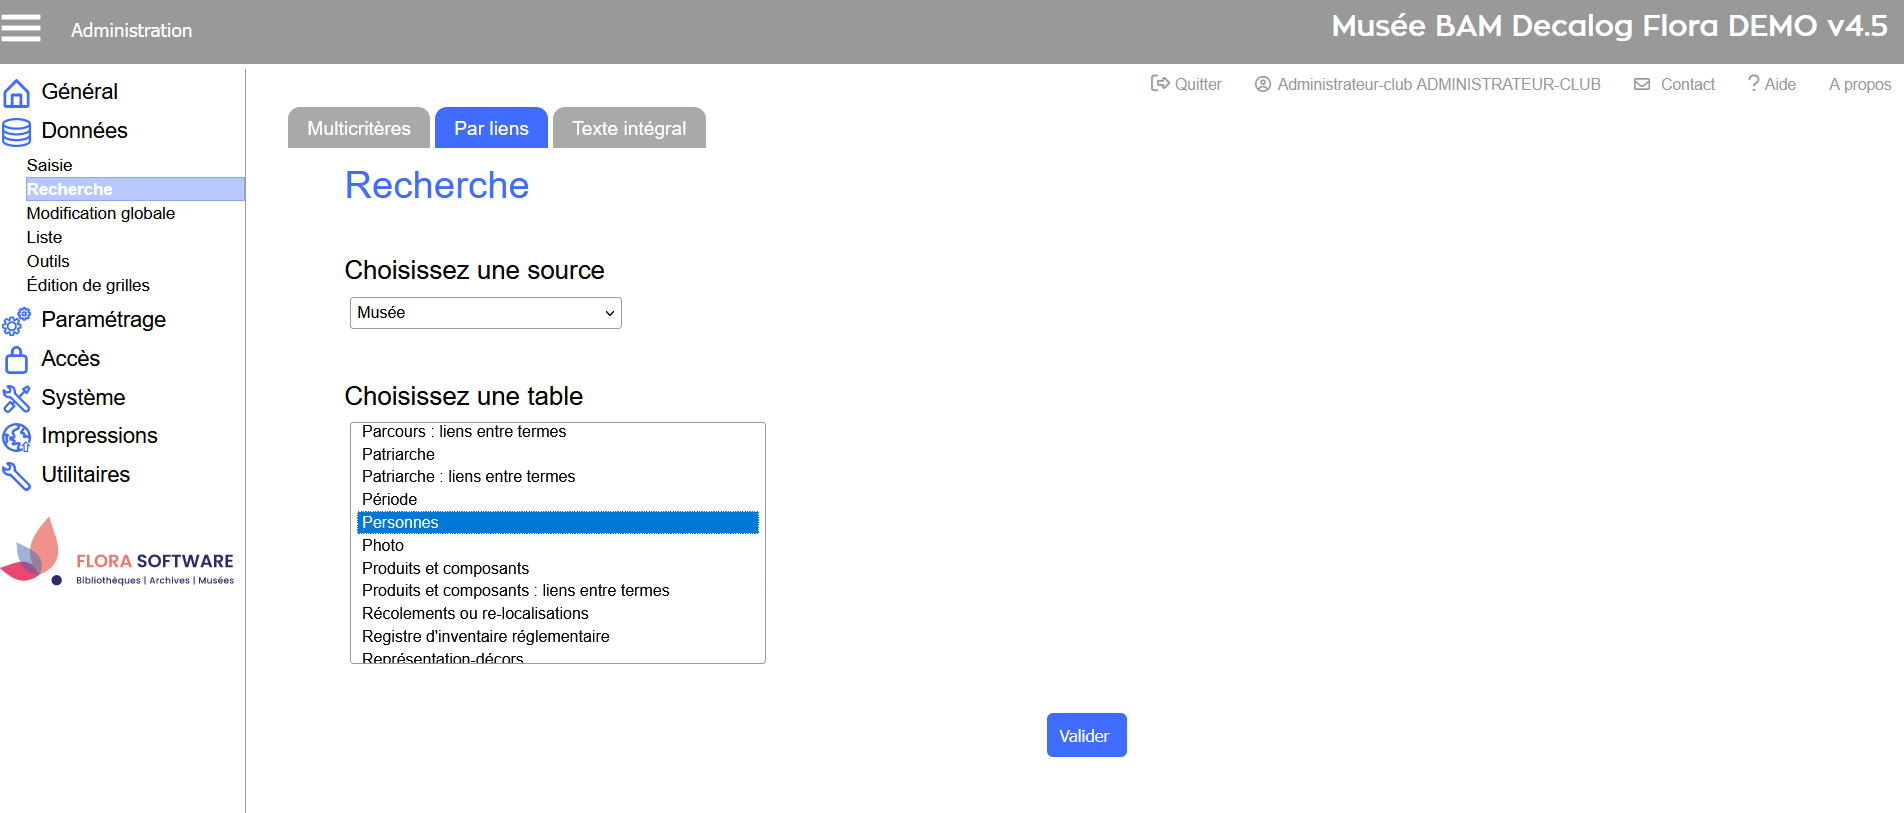Click the Flora Software logo
Screen dimensions: 1904x813
pyautogui.click(x=118, y=553)
